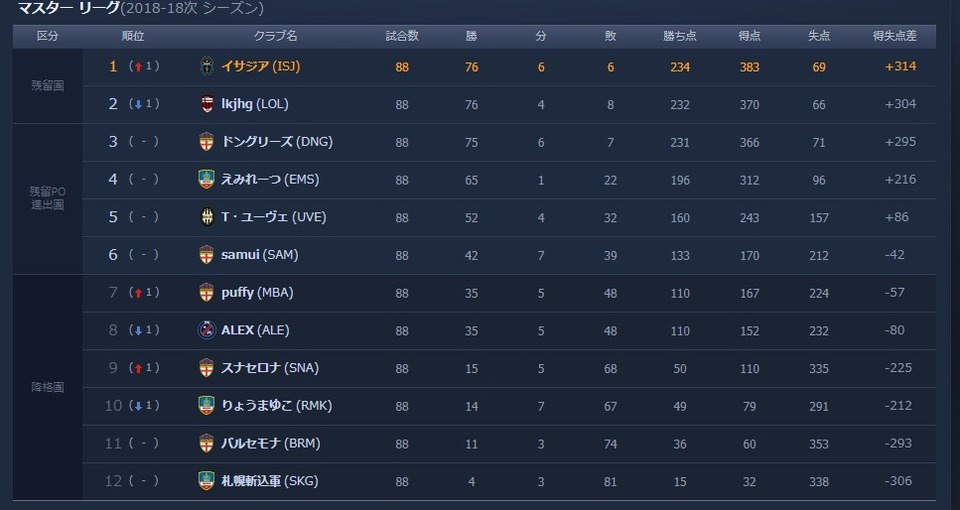Open the puffy (MBA) club page
960x510 pixels.
257,293
